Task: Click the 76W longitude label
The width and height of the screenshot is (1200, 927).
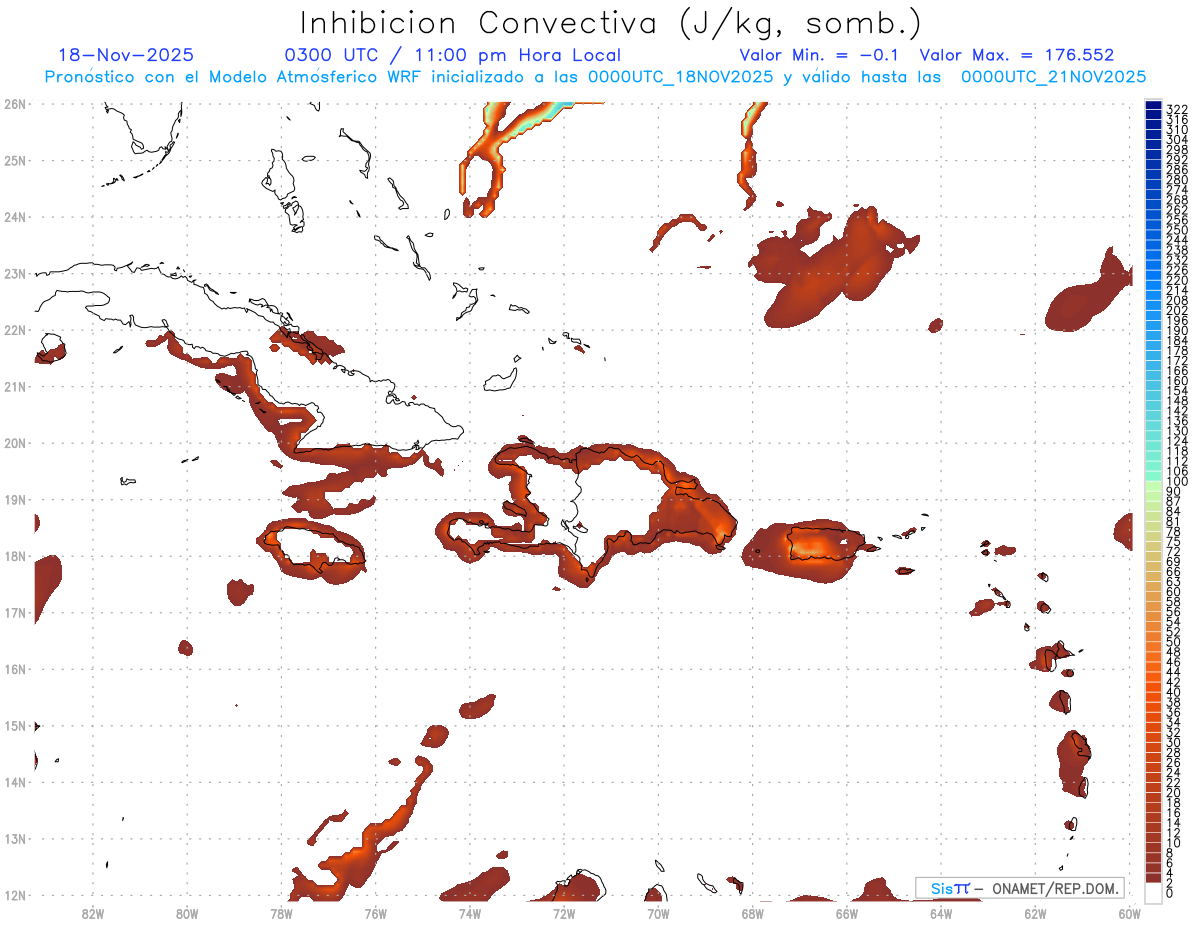Action: 375,913
